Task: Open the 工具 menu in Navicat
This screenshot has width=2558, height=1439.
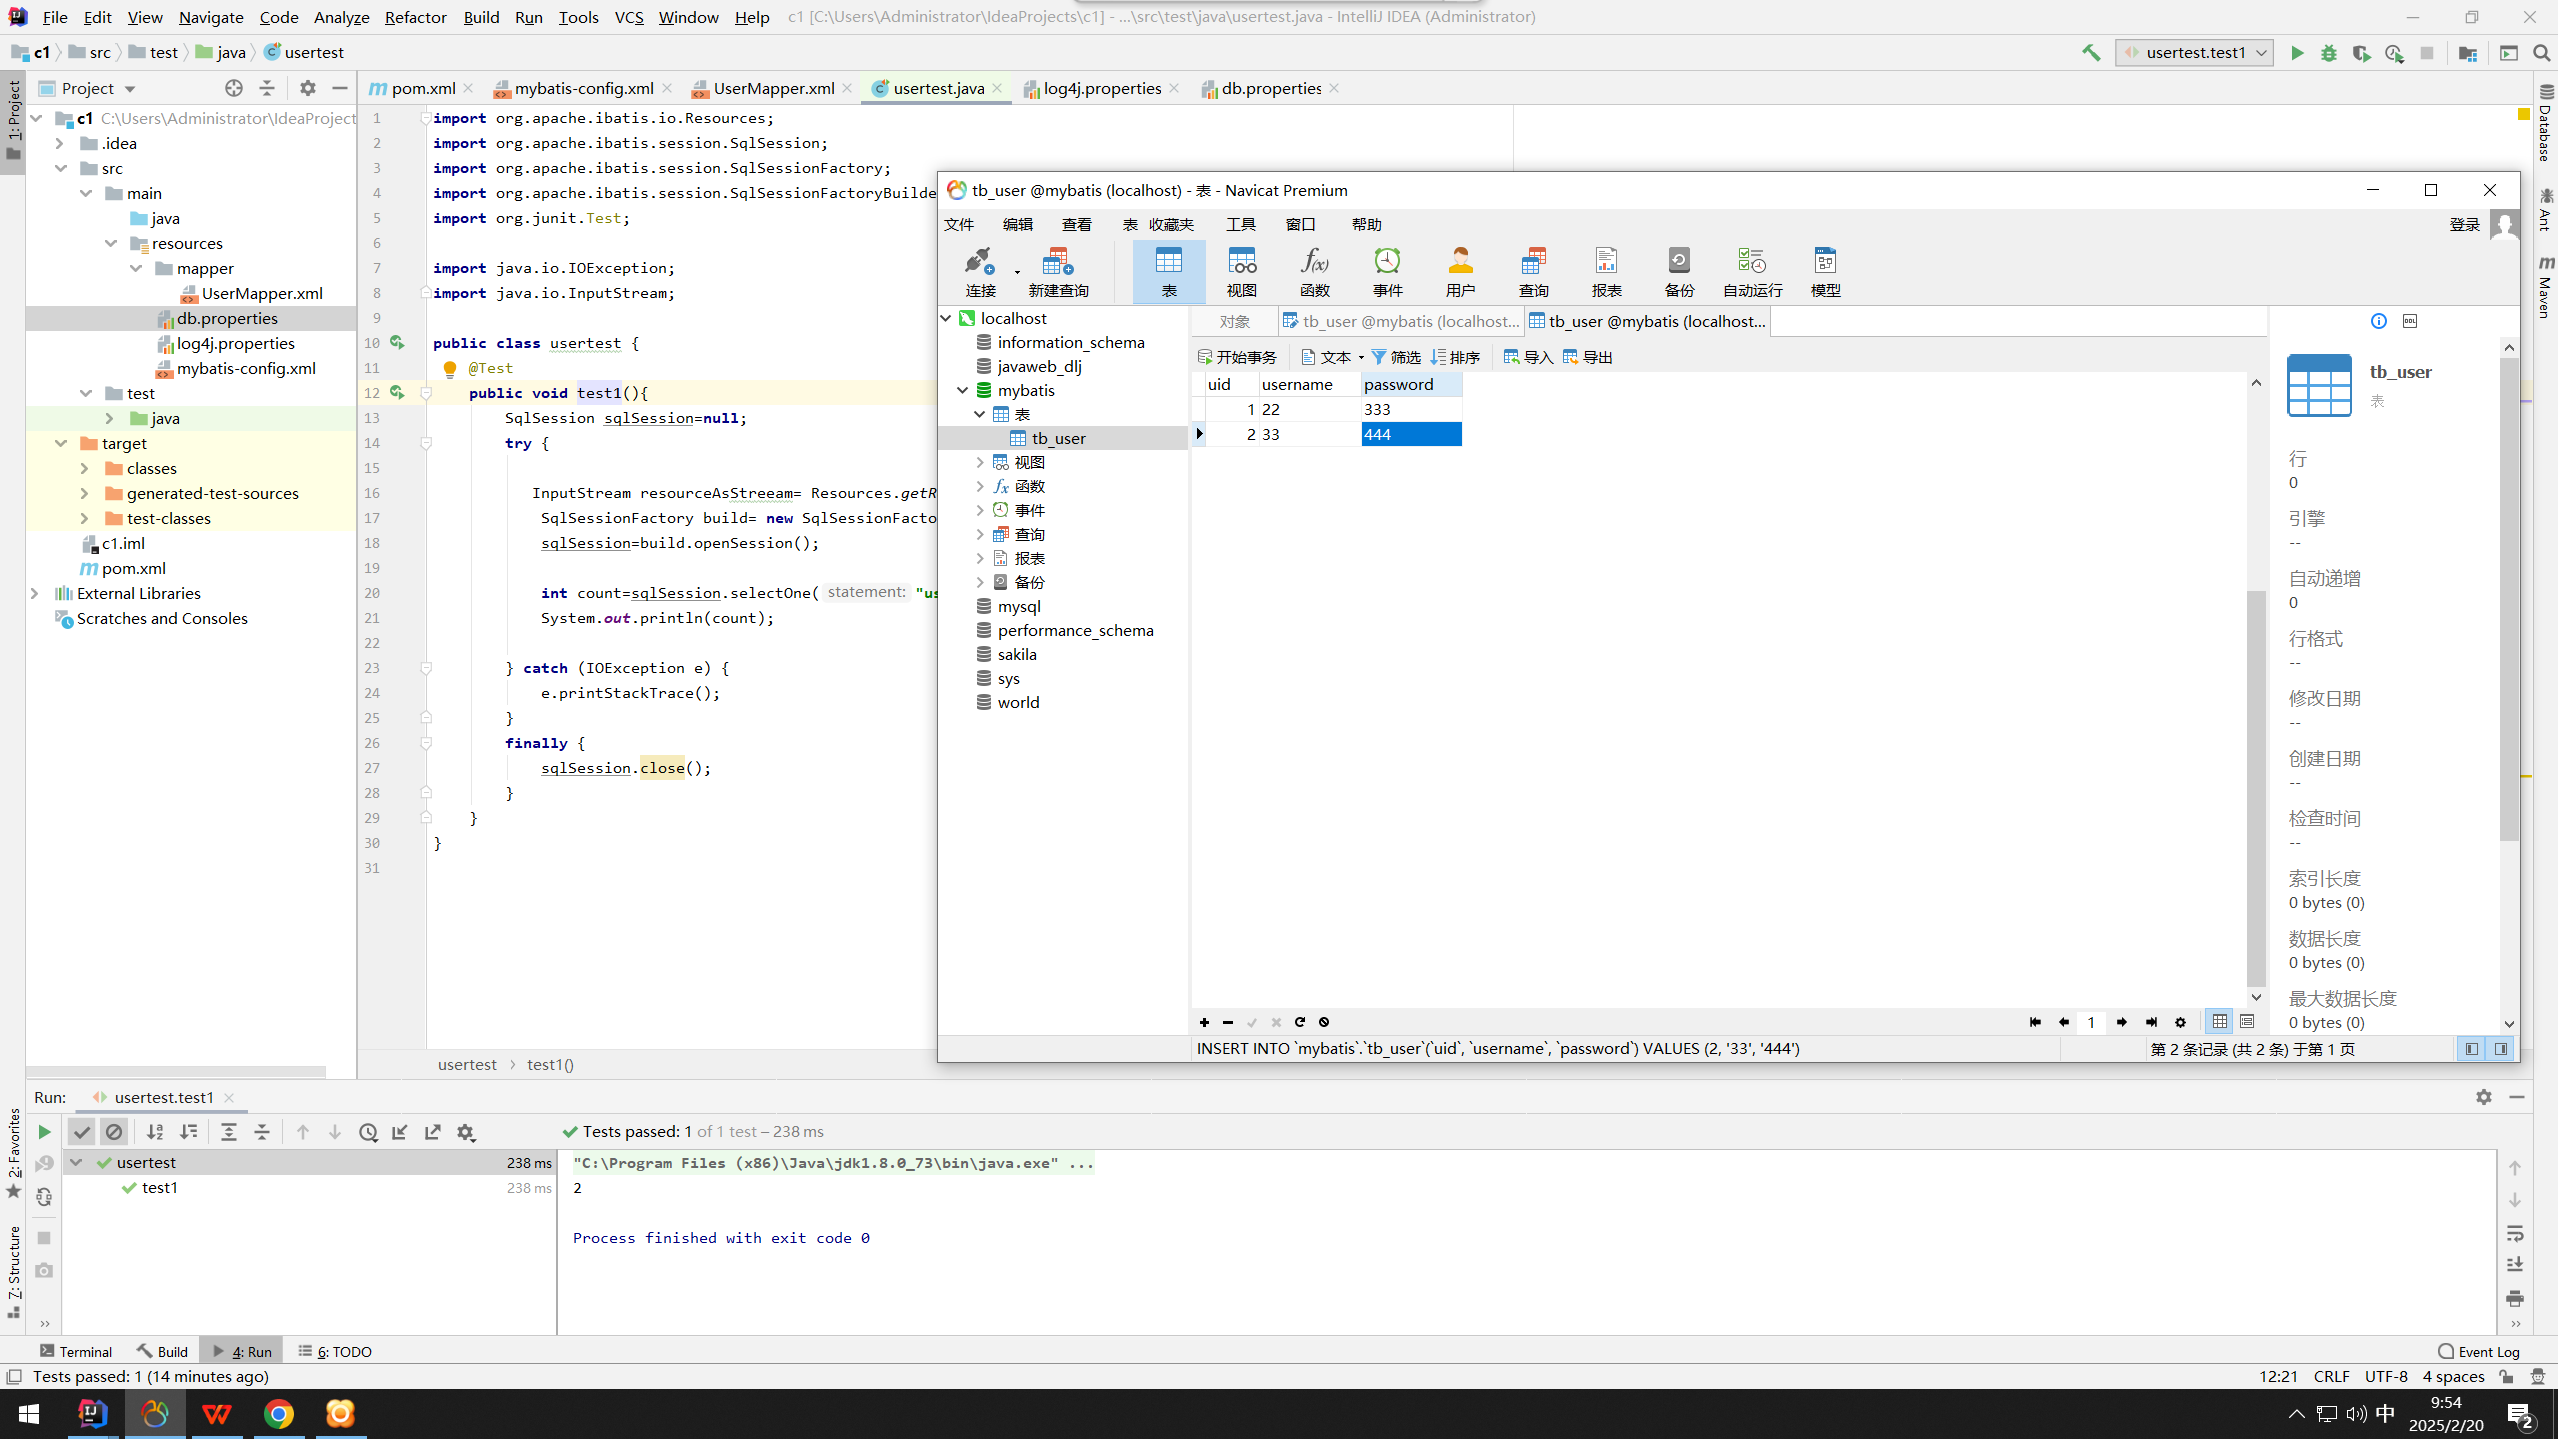Action: pos(1241,224)
